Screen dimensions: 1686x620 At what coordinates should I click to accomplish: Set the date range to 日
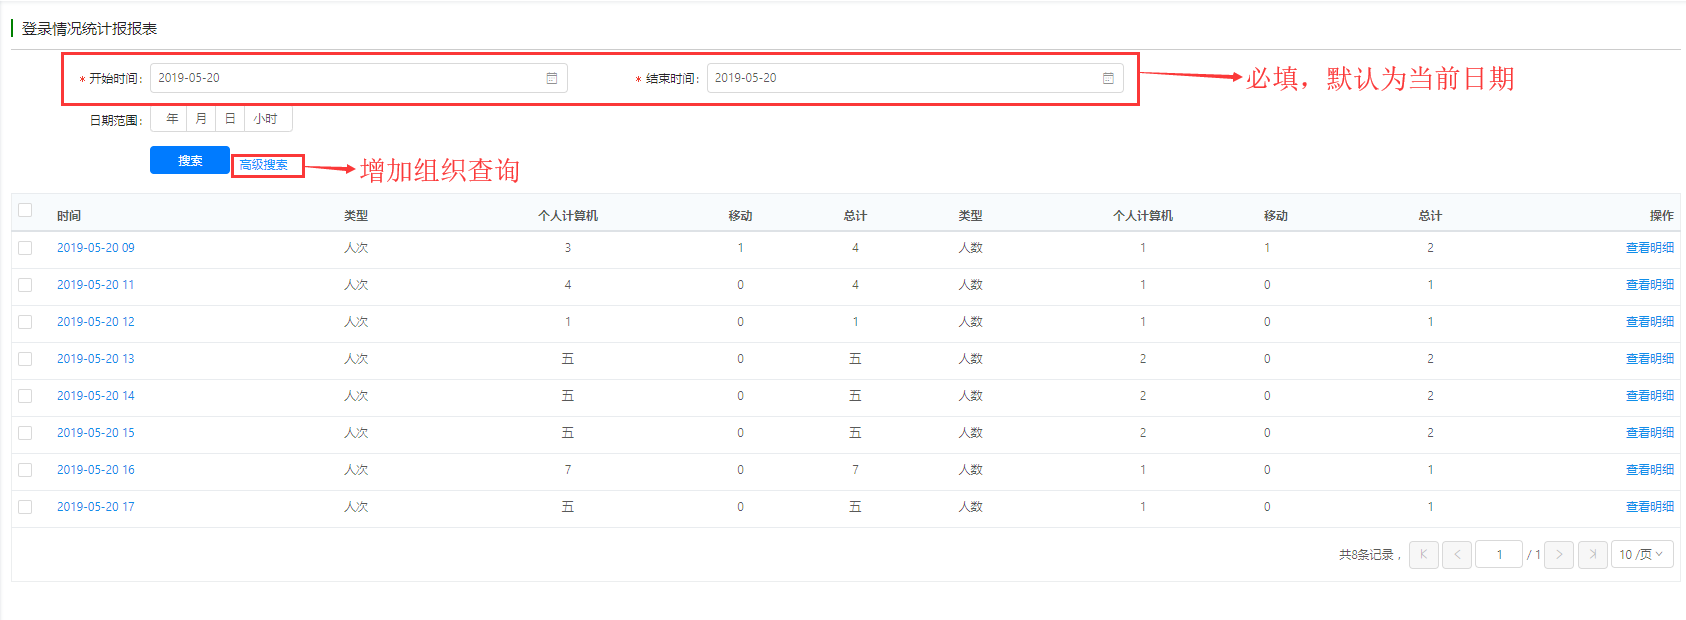tap(230, 119)
